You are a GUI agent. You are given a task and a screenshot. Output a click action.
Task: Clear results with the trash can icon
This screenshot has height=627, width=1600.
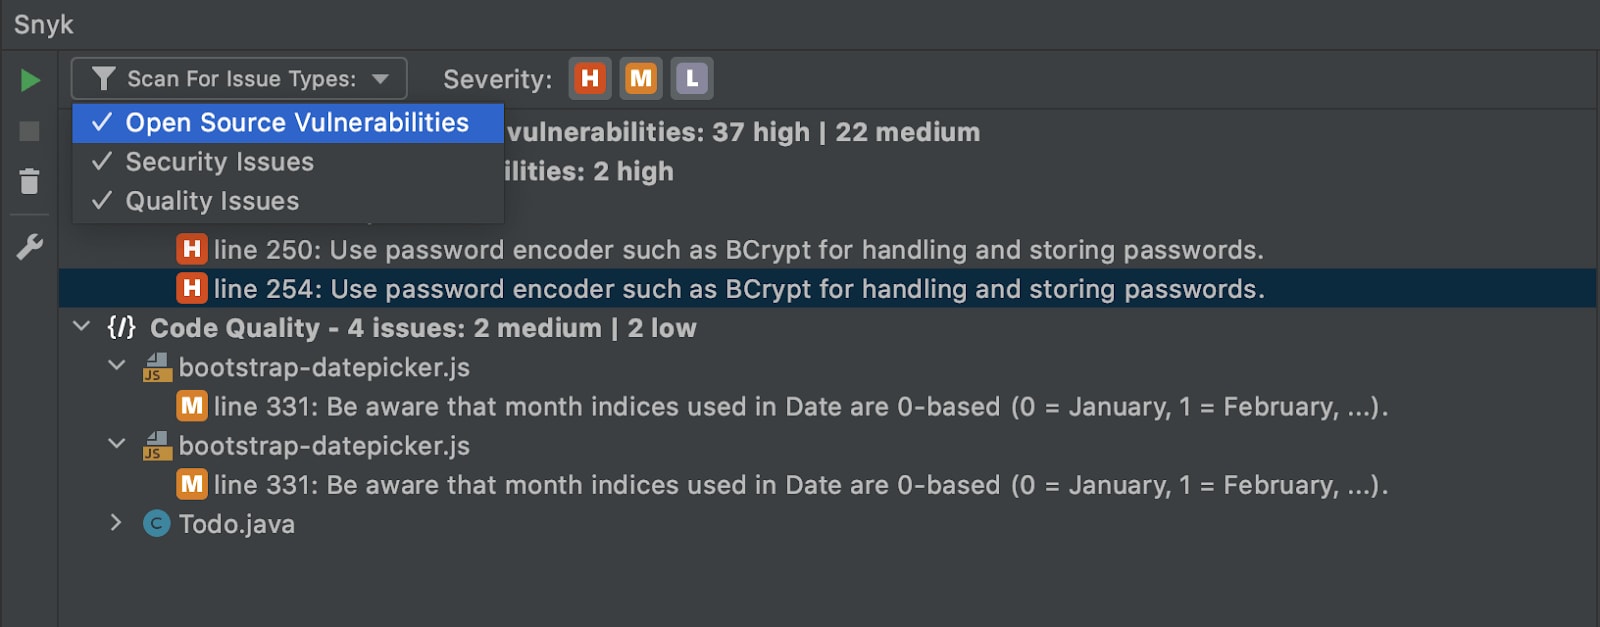point(30,181)
